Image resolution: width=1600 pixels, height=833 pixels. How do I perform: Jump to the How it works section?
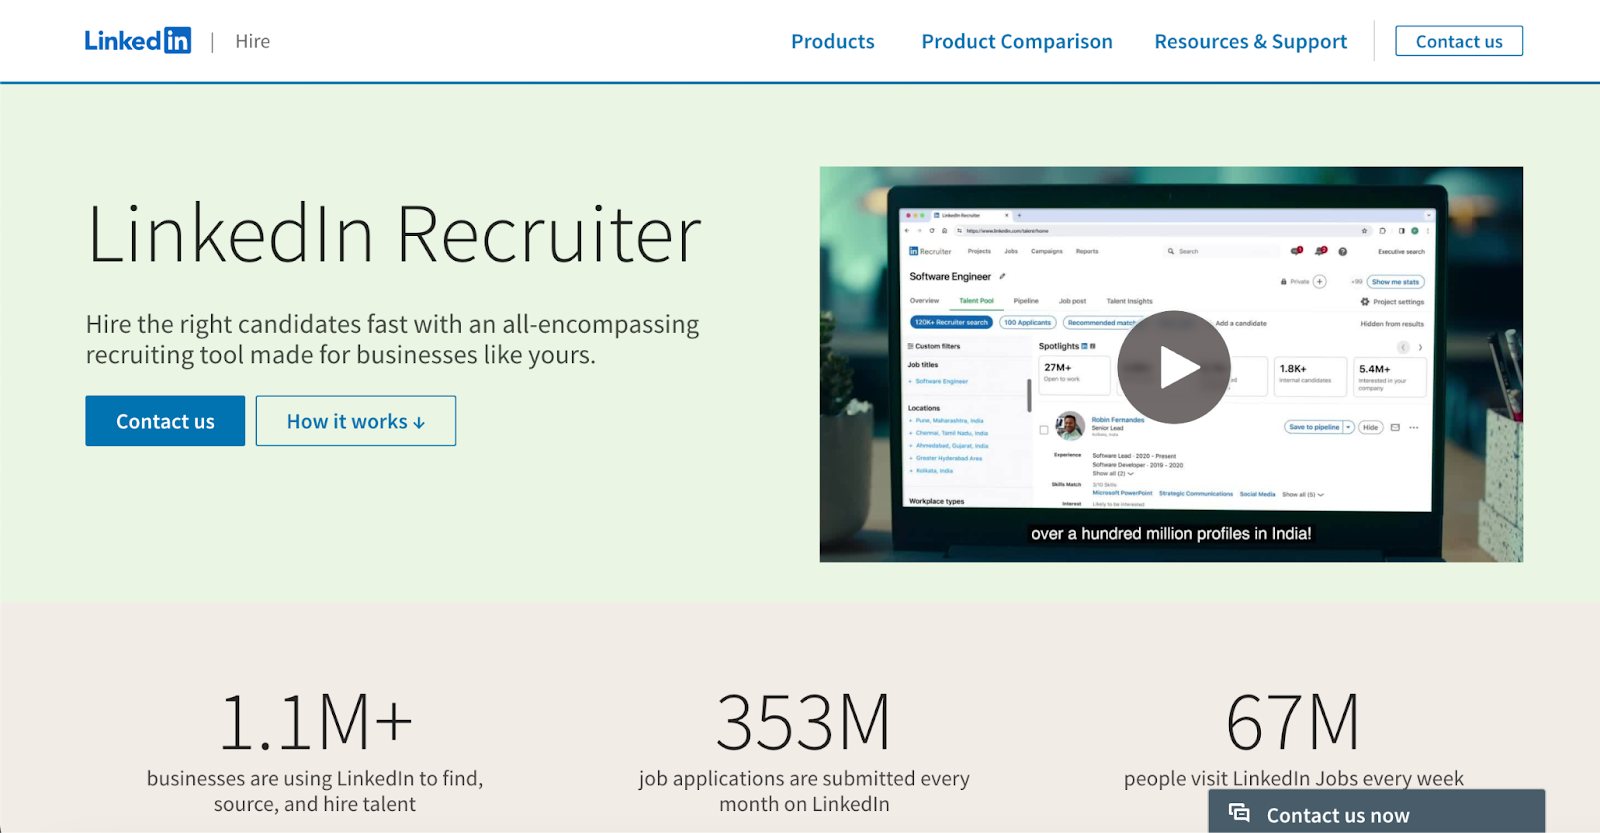[x=356, y=421]
